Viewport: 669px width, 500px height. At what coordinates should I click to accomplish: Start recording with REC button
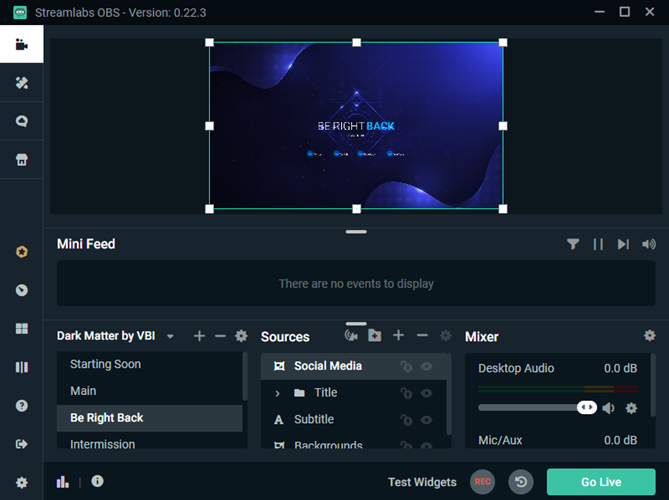[482, 482]
